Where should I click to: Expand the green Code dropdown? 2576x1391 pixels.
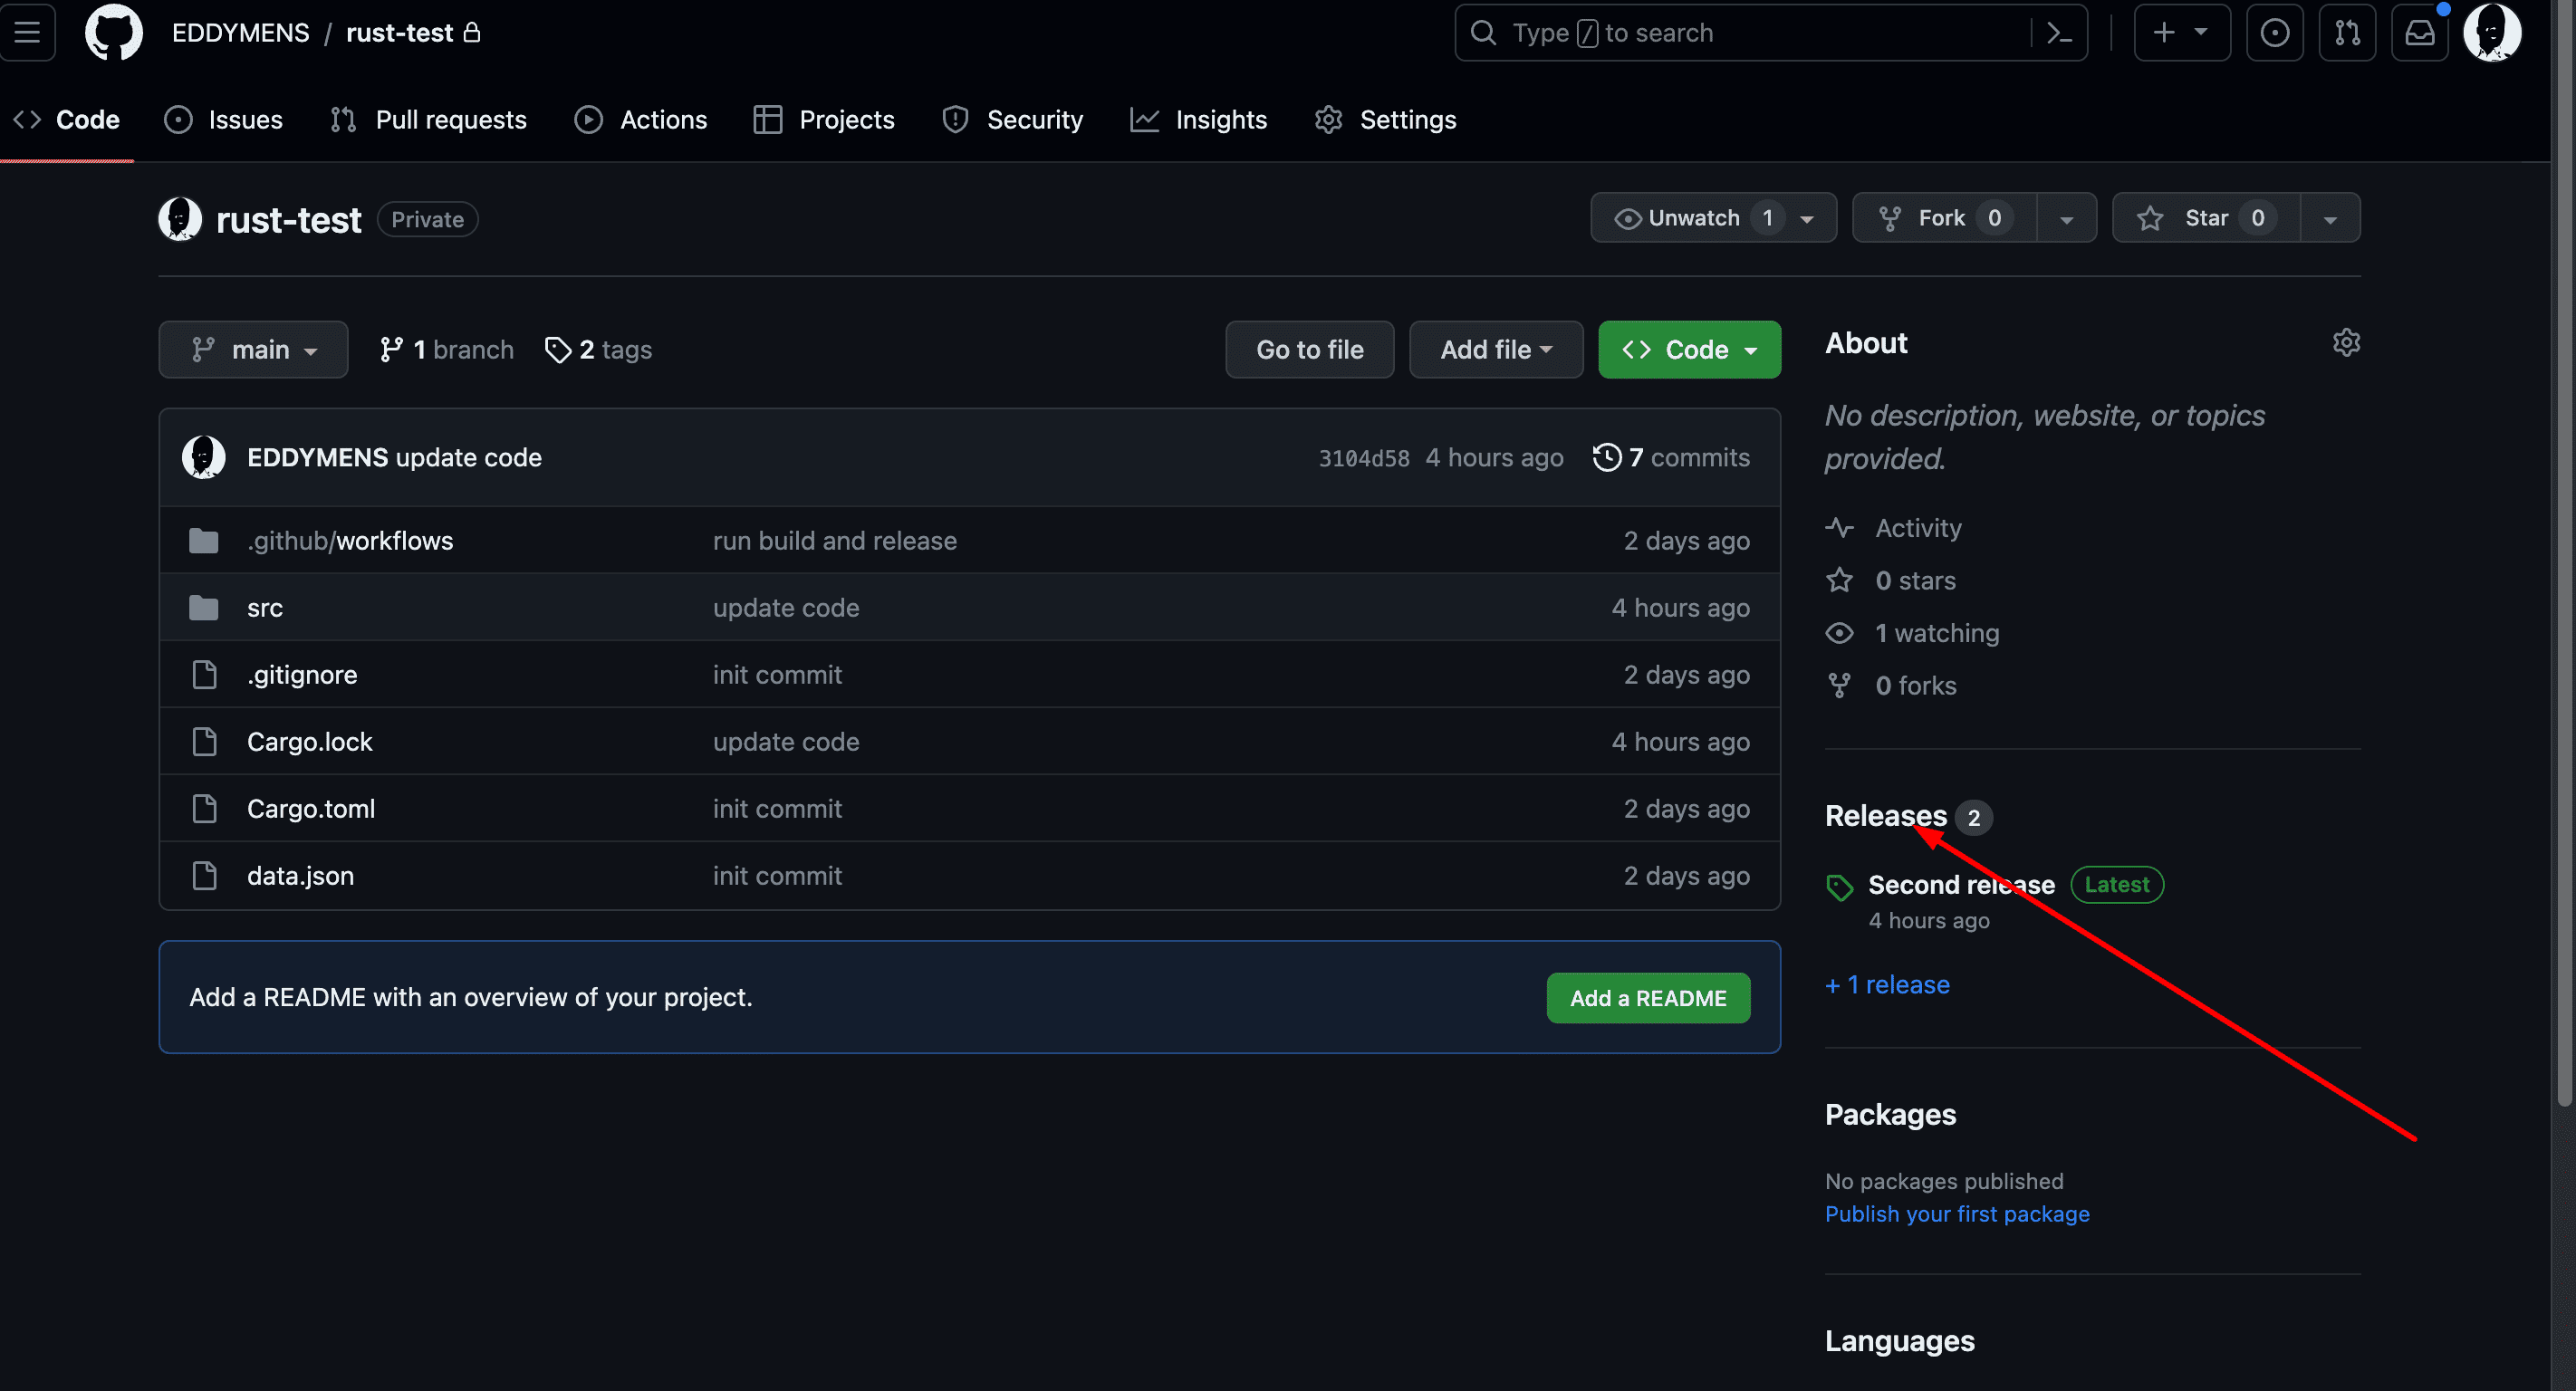click(1689, 350)
